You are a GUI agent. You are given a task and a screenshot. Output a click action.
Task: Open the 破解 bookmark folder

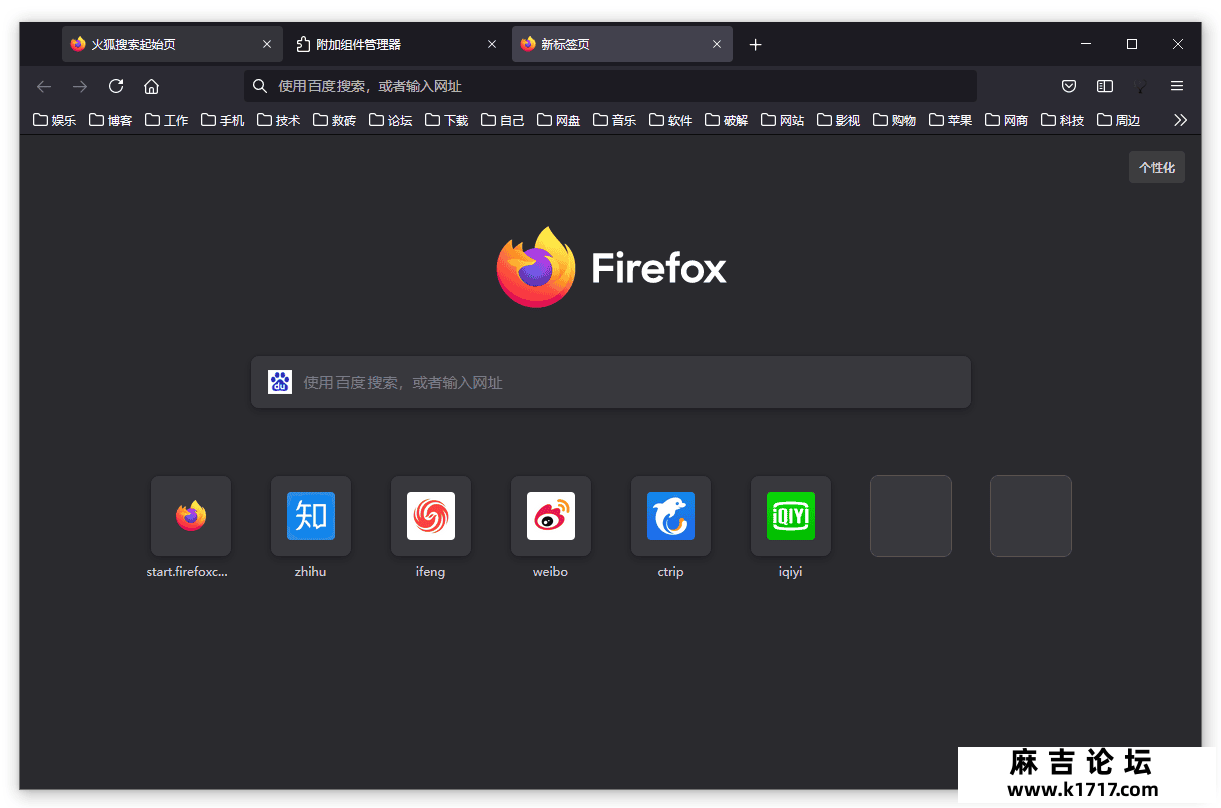click(726, 120)
